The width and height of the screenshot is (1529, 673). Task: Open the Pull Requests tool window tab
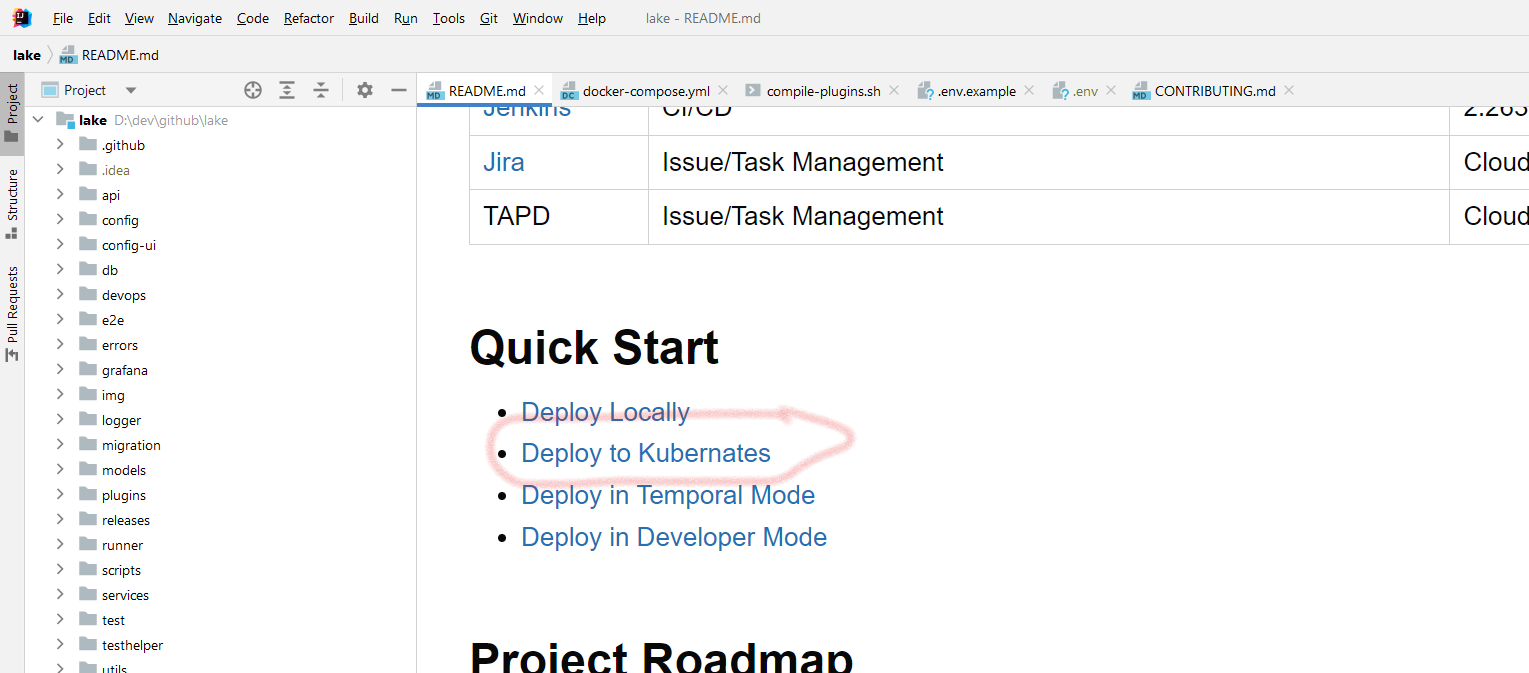tap(12, 314)
